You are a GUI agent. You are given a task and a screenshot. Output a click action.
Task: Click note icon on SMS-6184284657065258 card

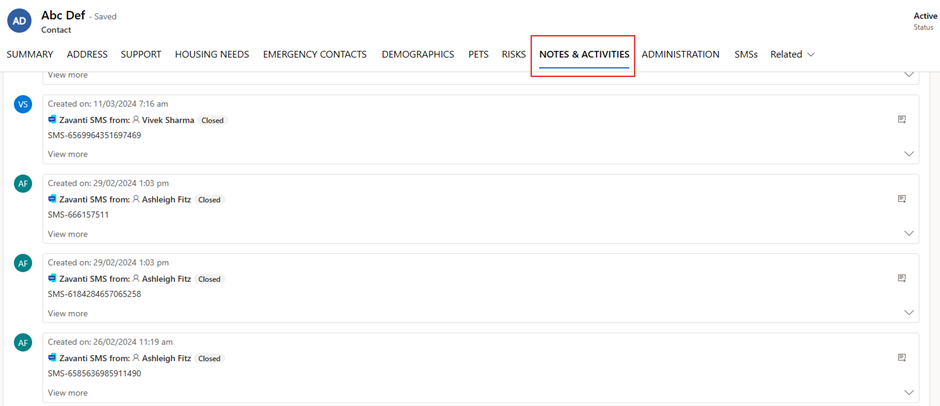click(901, 278)
